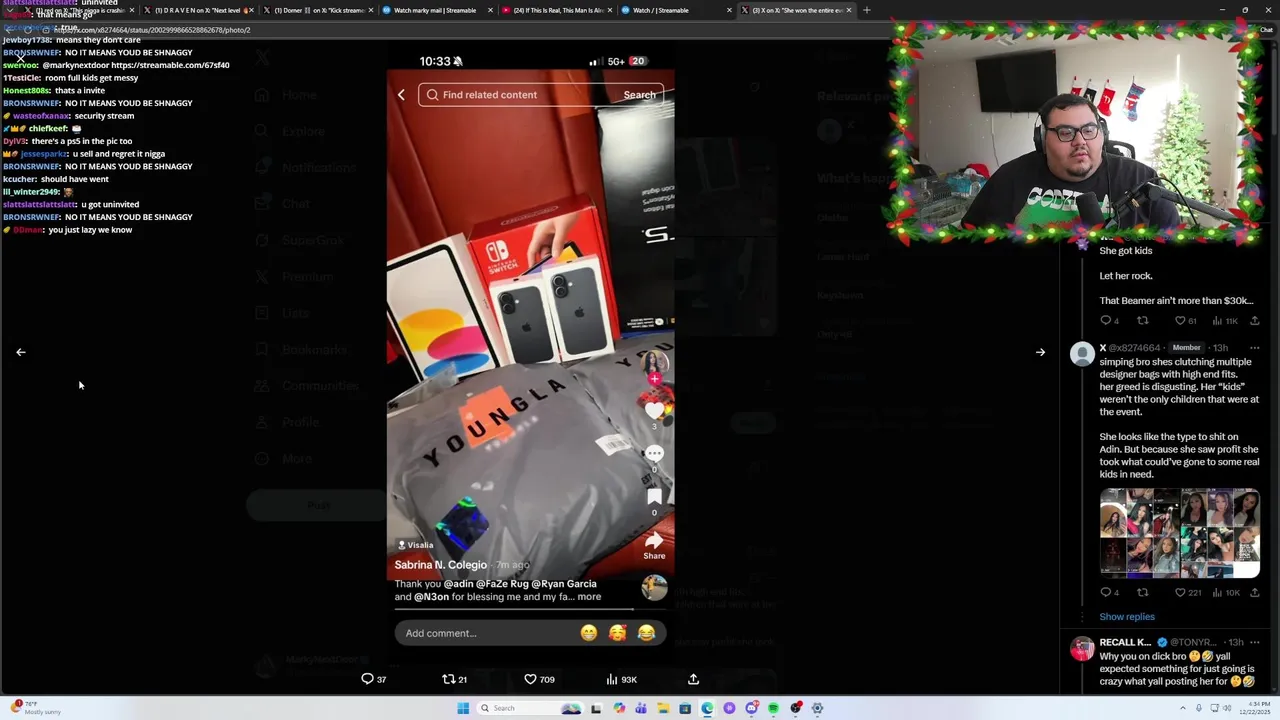Open Spotify from the taskbar

point(773,708)
